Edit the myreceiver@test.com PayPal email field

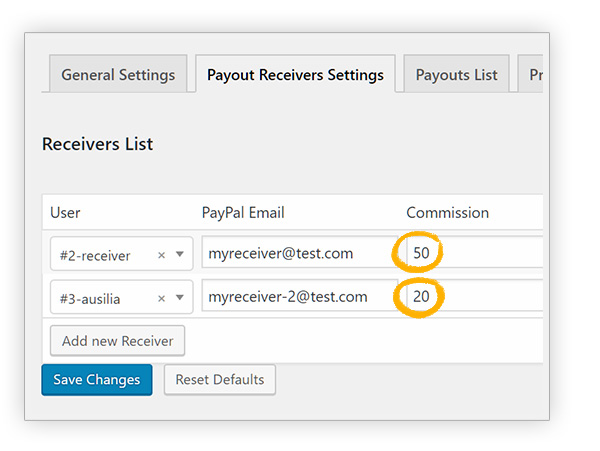(x=300, y=252)
